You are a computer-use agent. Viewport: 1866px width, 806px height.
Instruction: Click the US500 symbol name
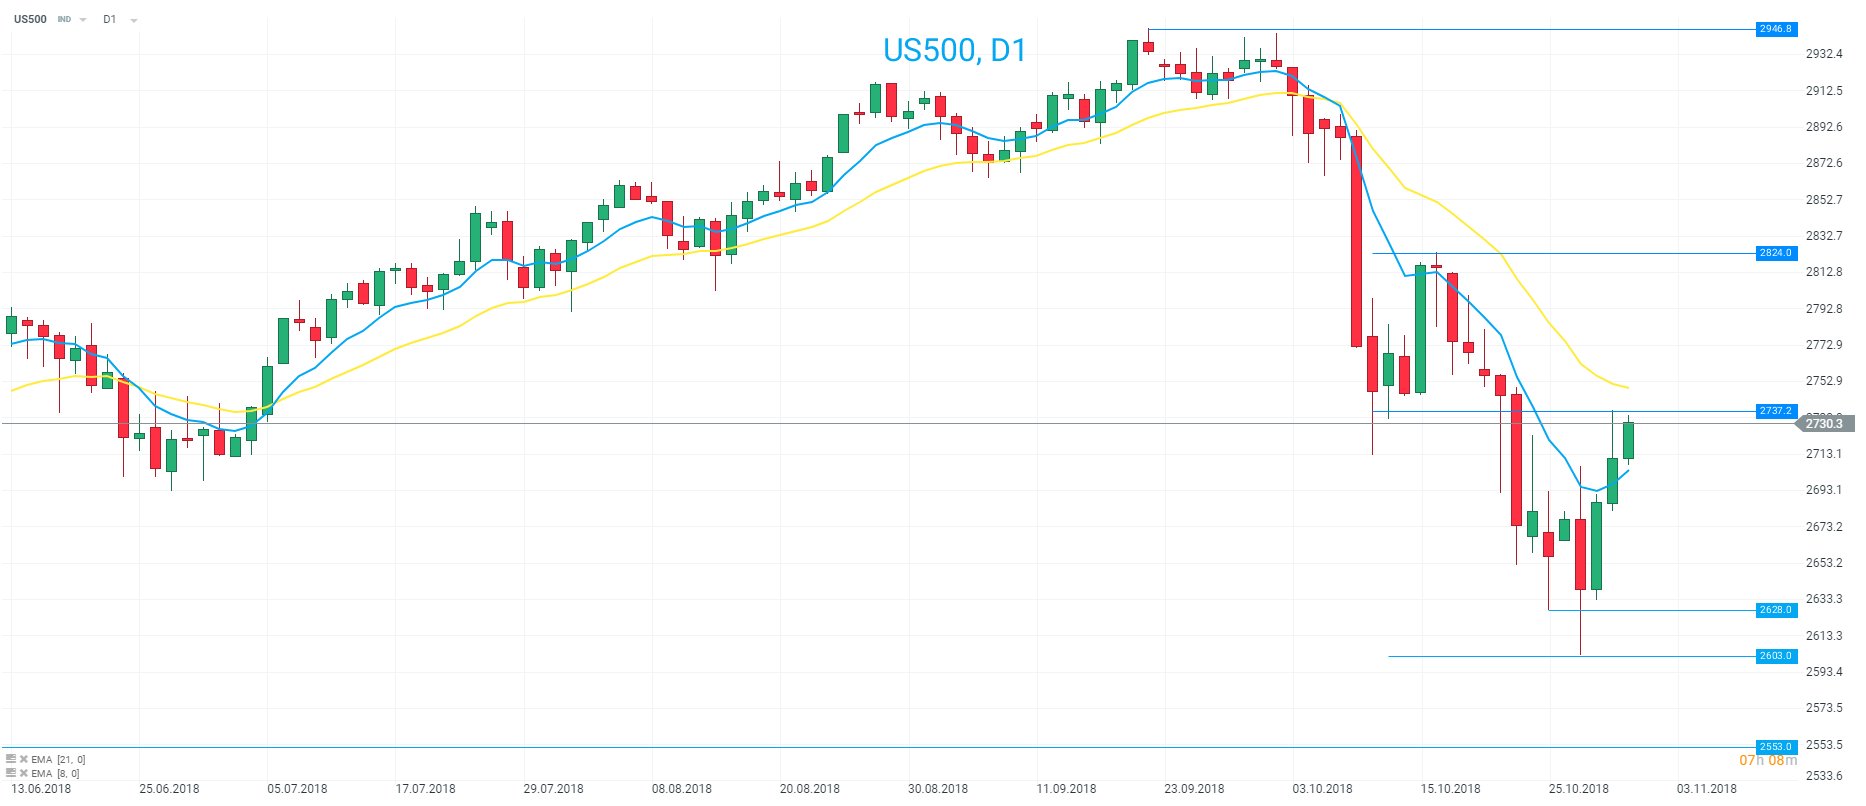[x=30, y=19]
